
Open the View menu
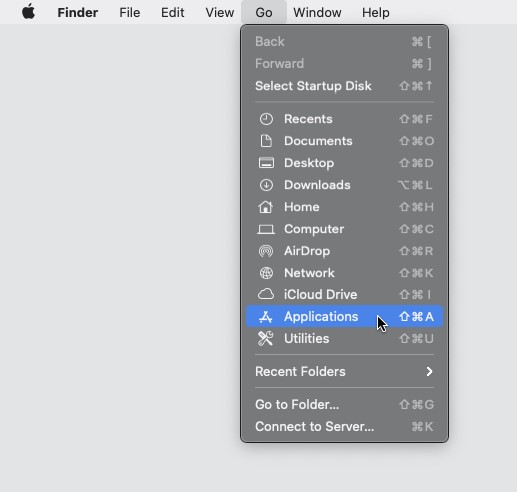coord(219,12)
